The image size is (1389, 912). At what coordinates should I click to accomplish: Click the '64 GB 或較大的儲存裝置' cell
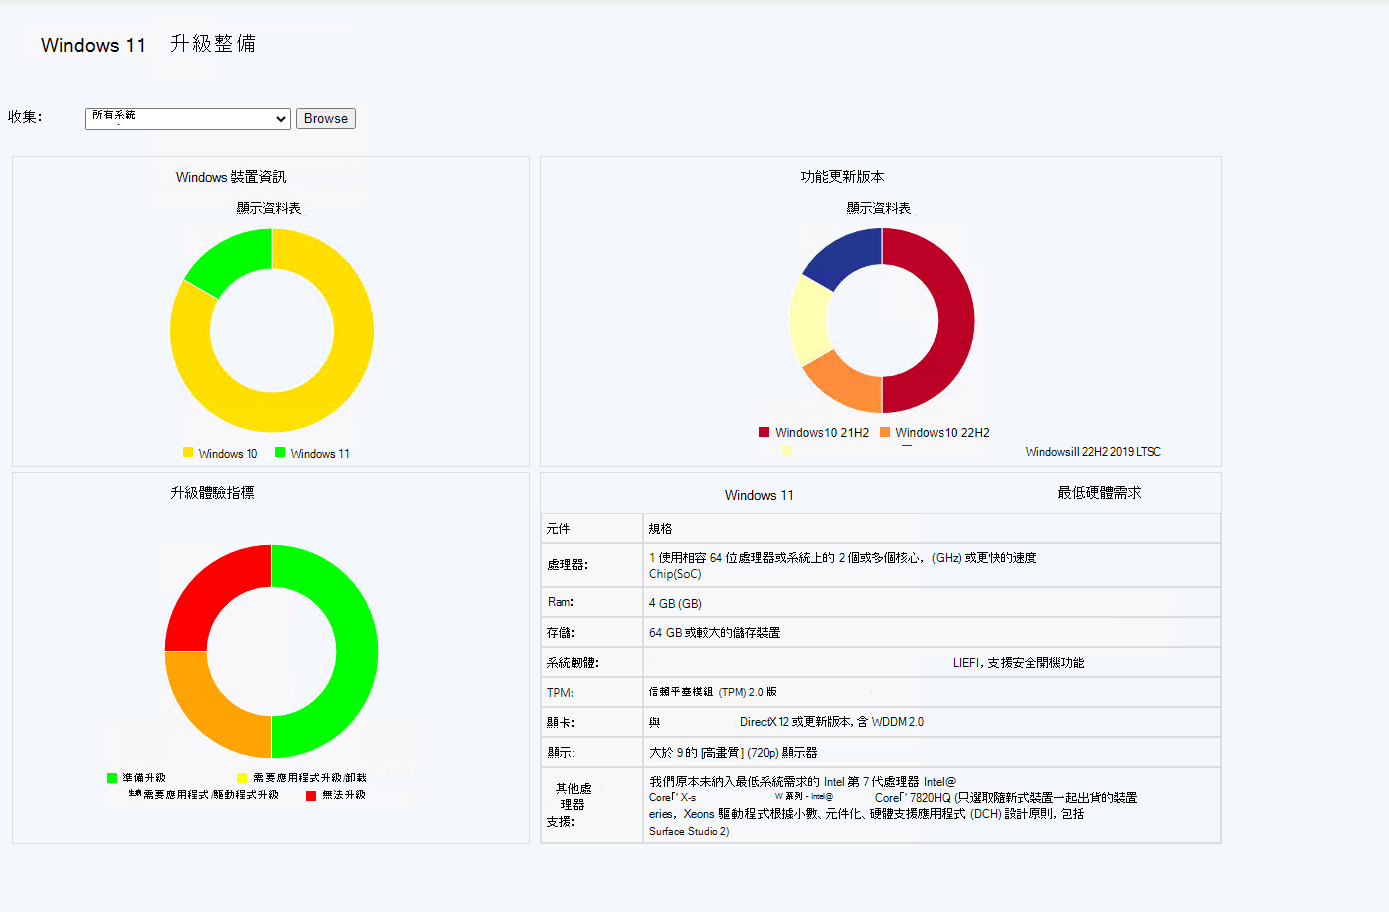[x=932, y=632]
